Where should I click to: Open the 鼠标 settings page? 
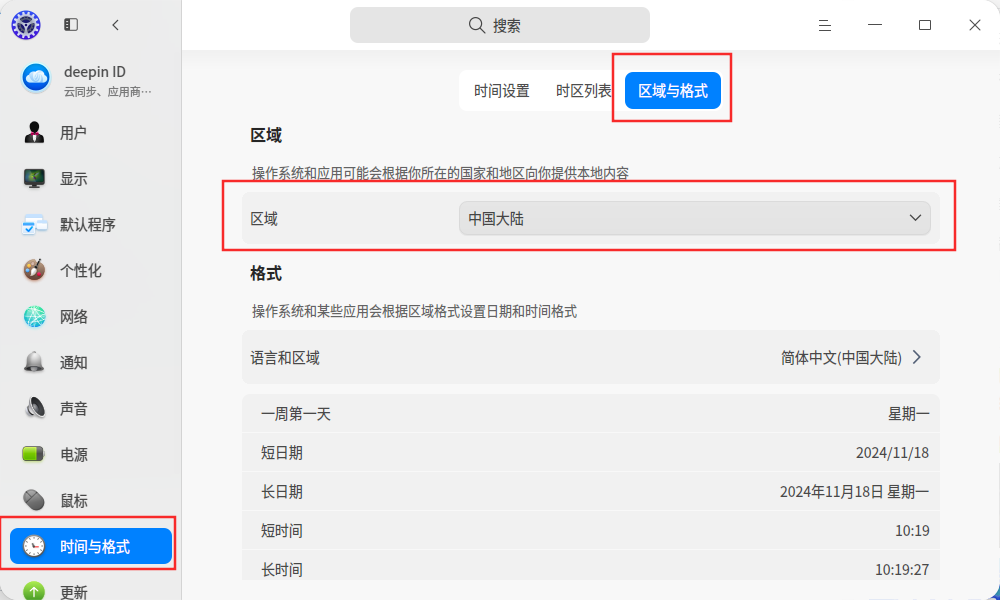[91, 501]
